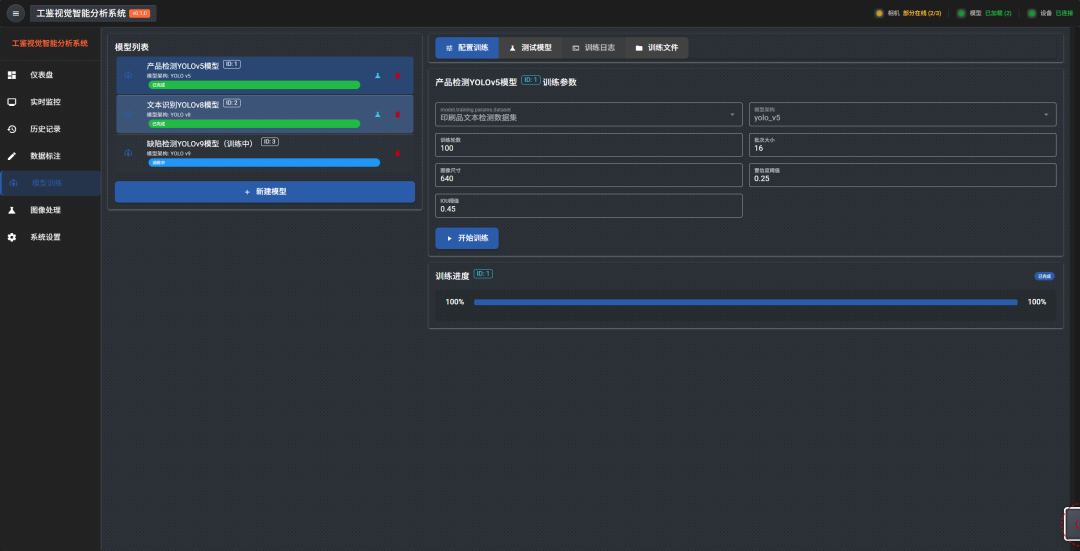This screenshot has height=551, width=1080.
Task: Click the 历史记录 history clock icon
Action: [x=12, y=129]
